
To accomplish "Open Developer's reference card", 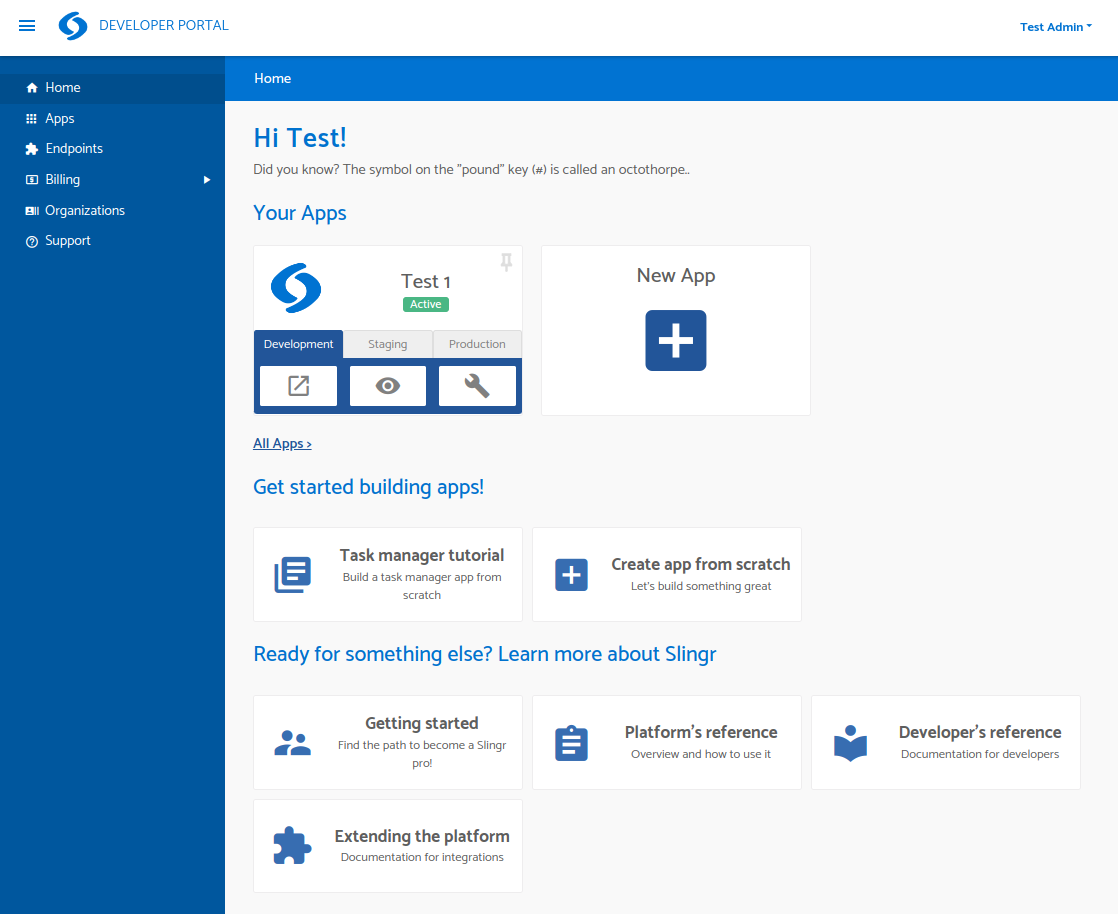I will 945,742.
